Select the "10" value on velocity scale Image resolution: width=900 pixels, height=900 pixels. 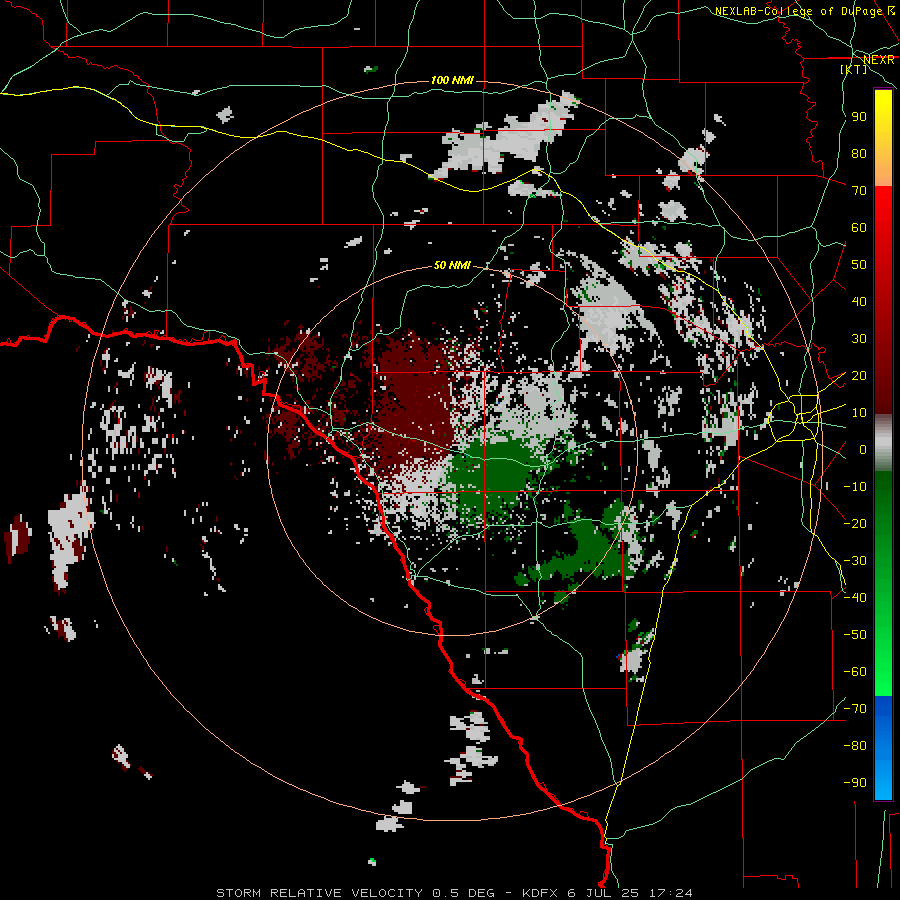click(859, 413)
